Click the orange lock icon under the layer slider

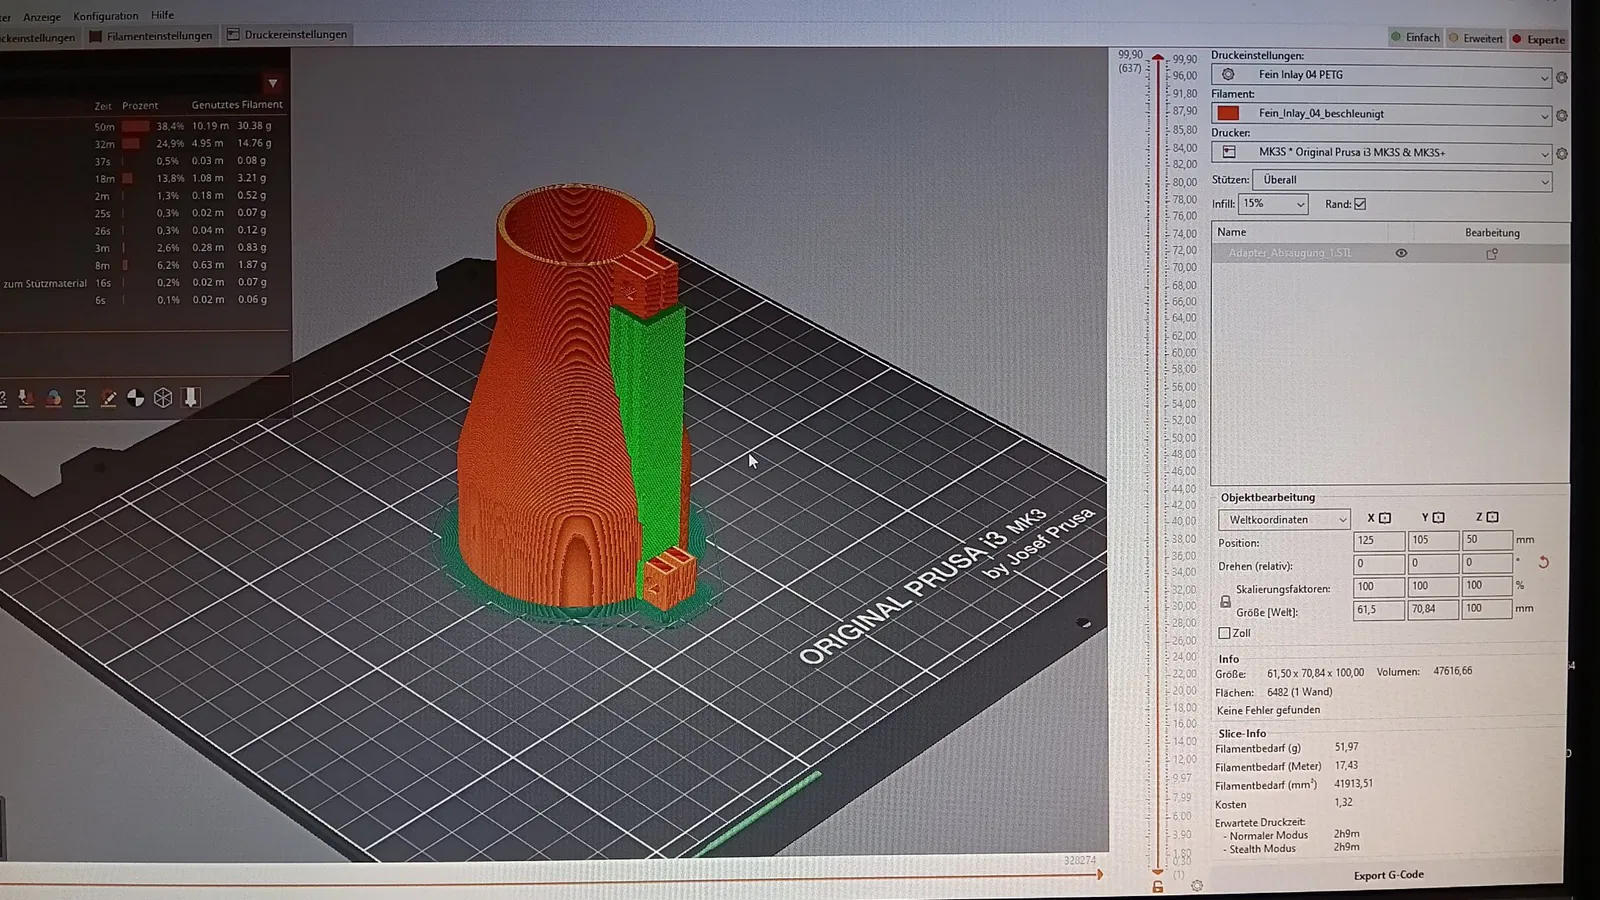1158,887
